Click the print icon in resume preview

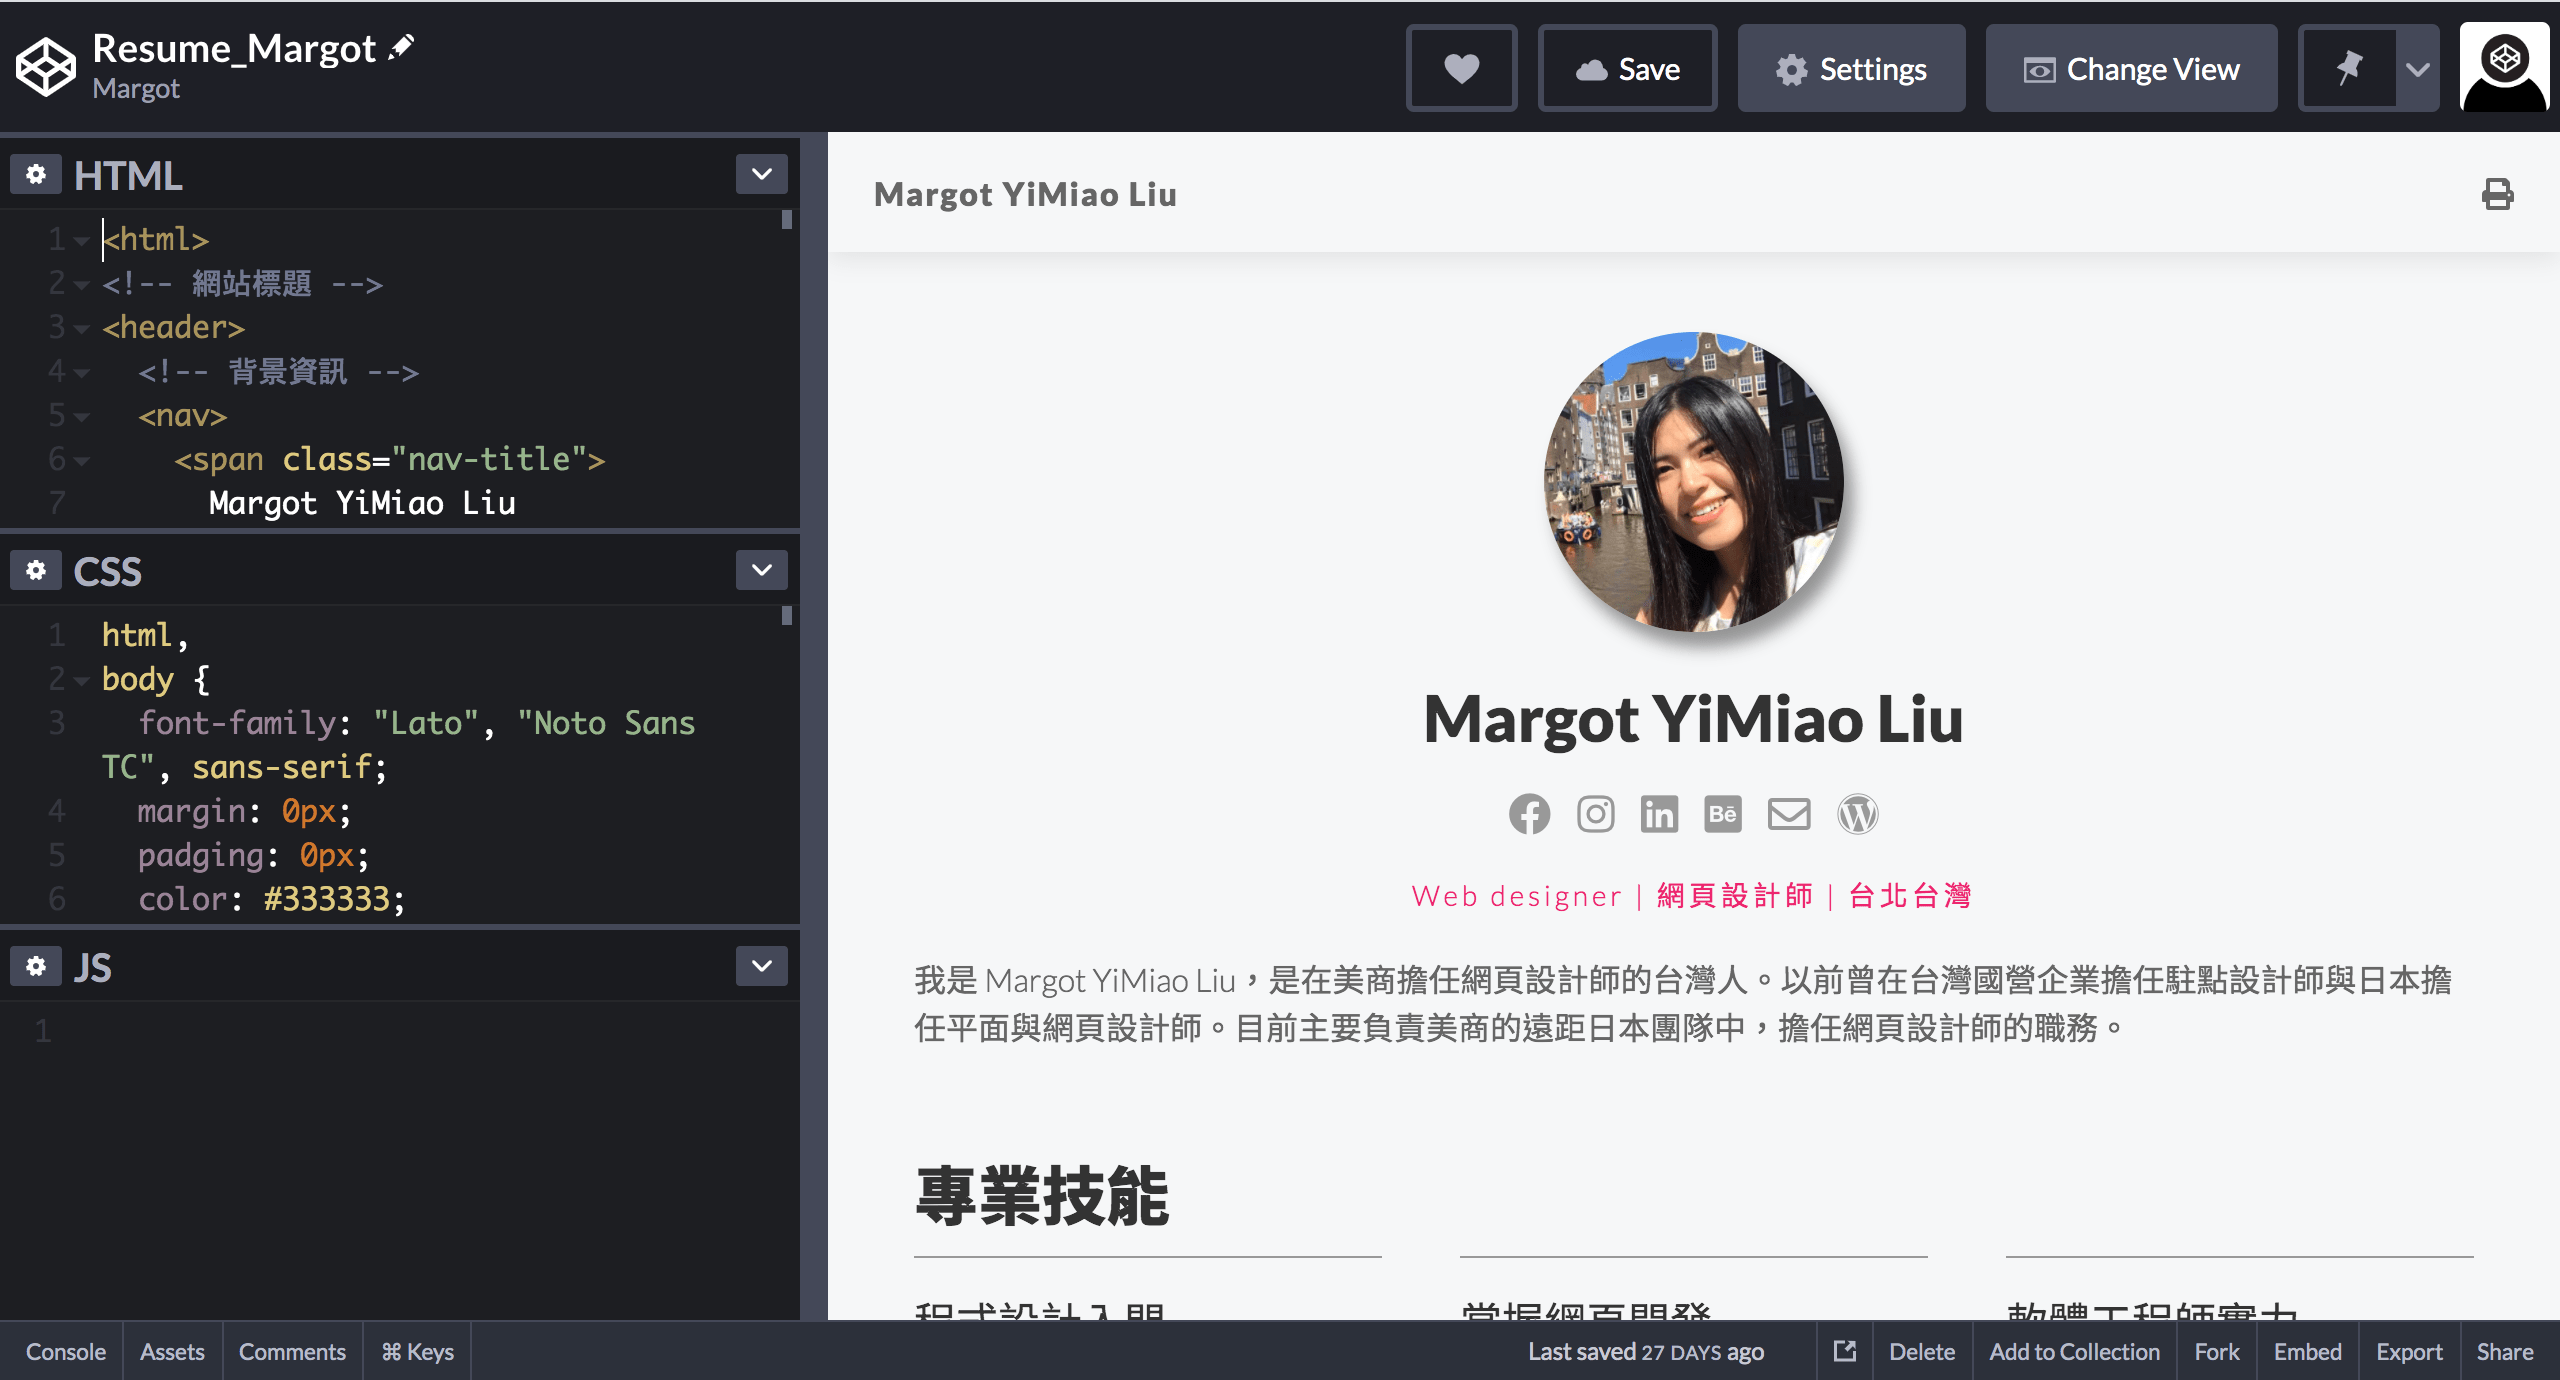click(2497, 194)
